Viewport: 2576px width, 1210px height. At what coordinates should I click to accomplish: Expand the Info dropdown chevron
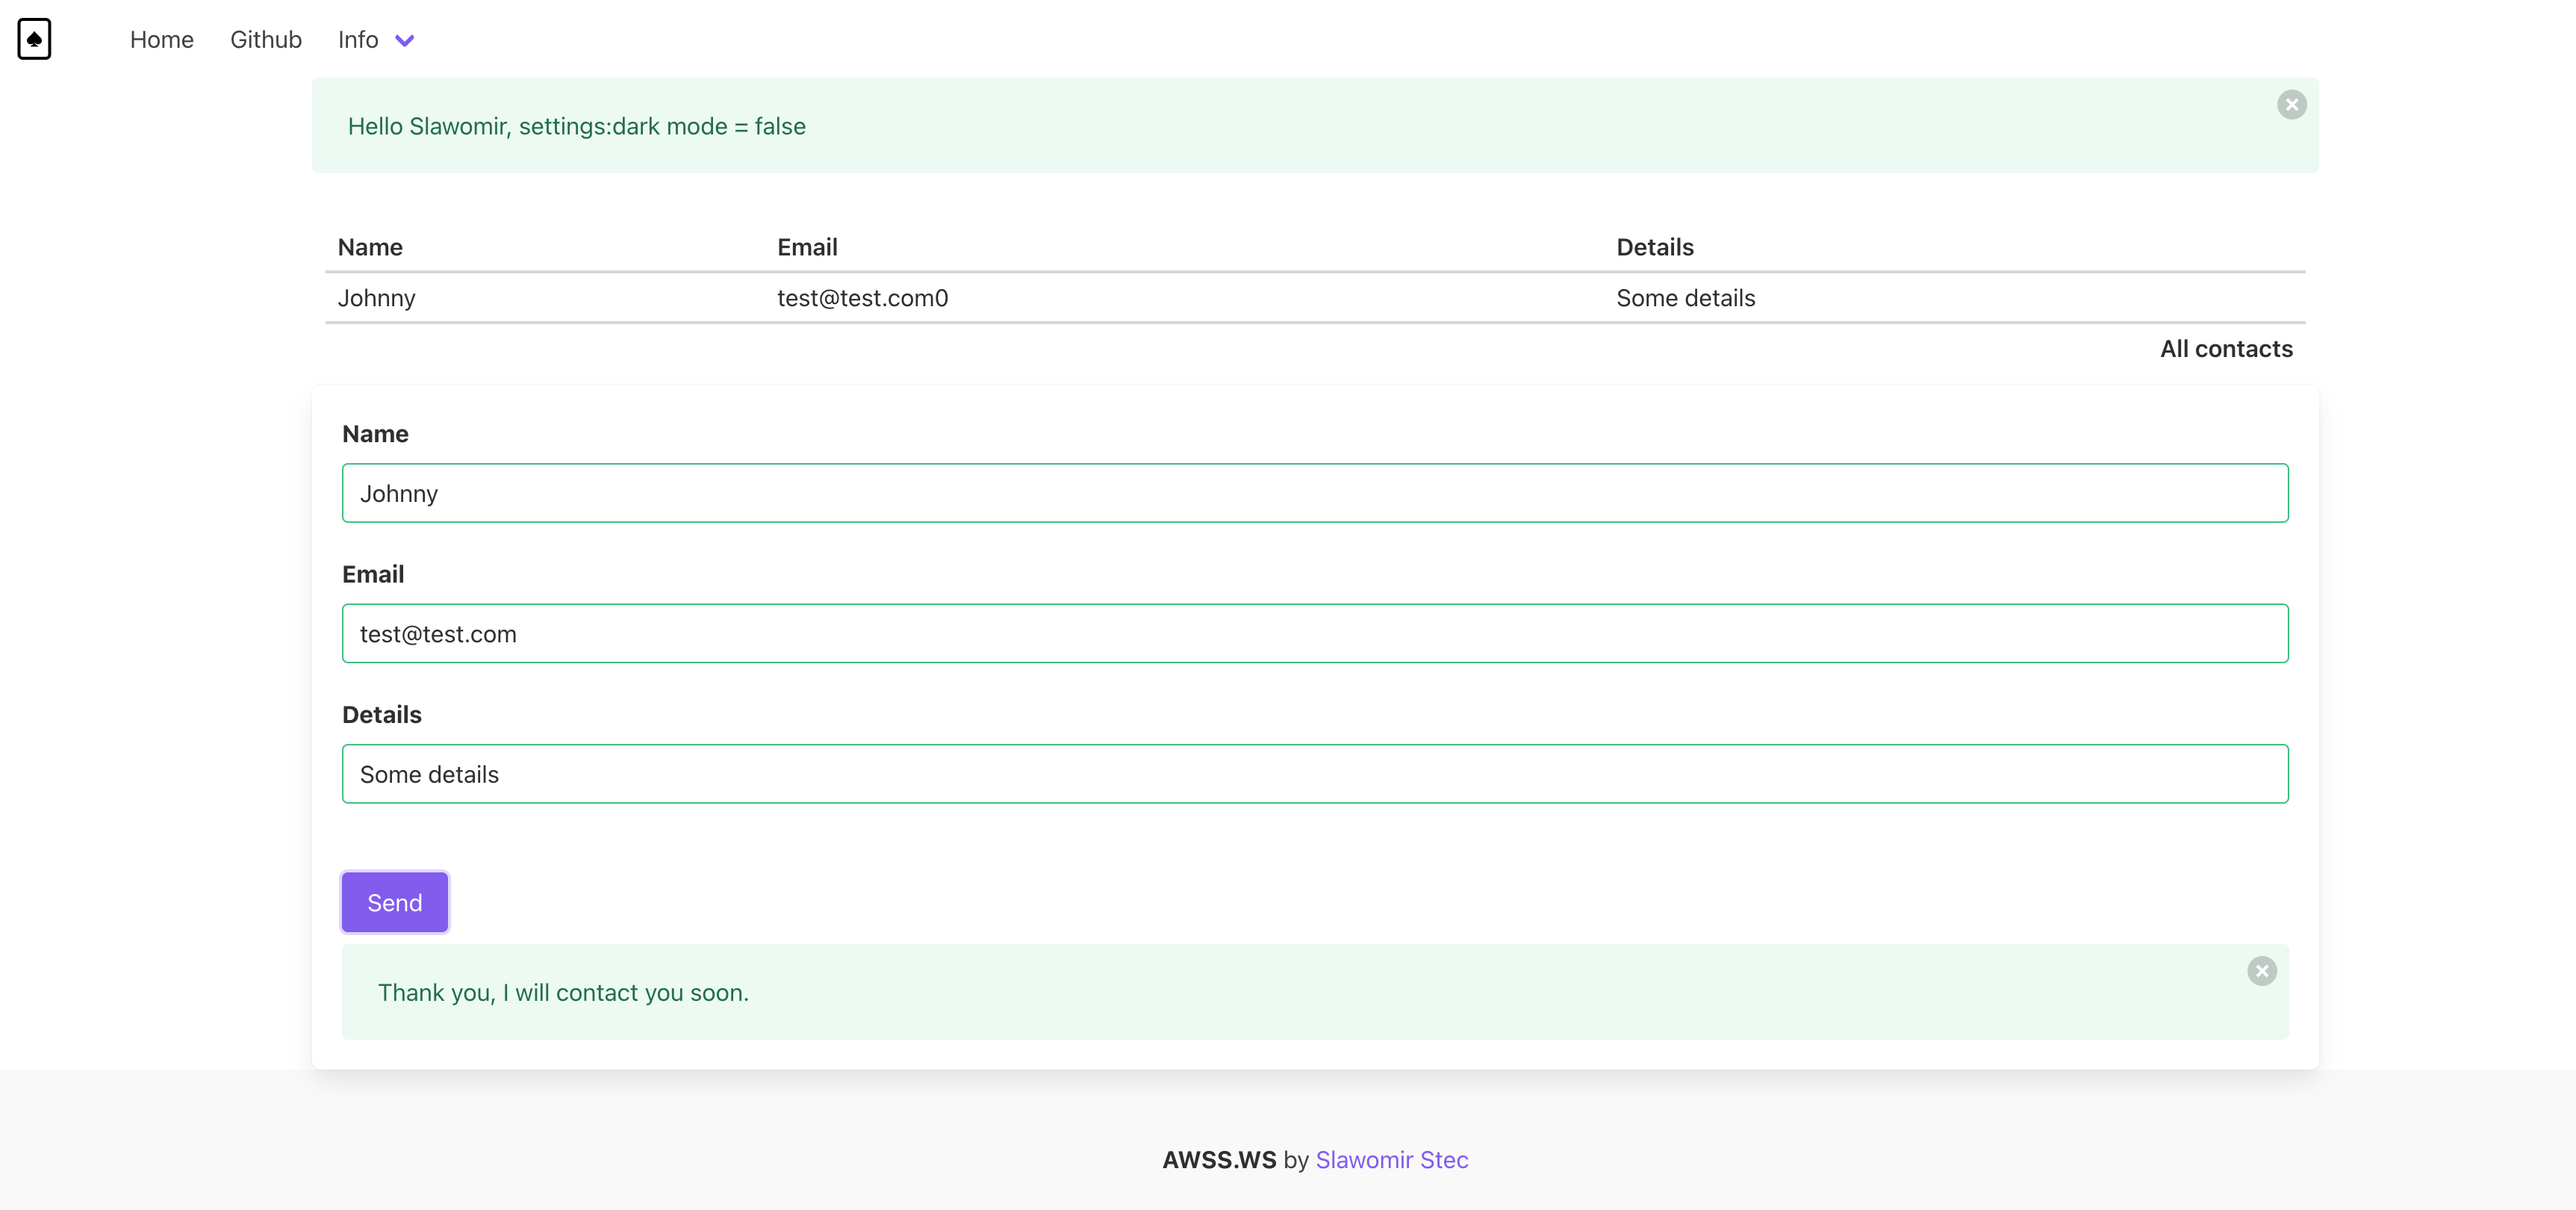tap(404, 41)
